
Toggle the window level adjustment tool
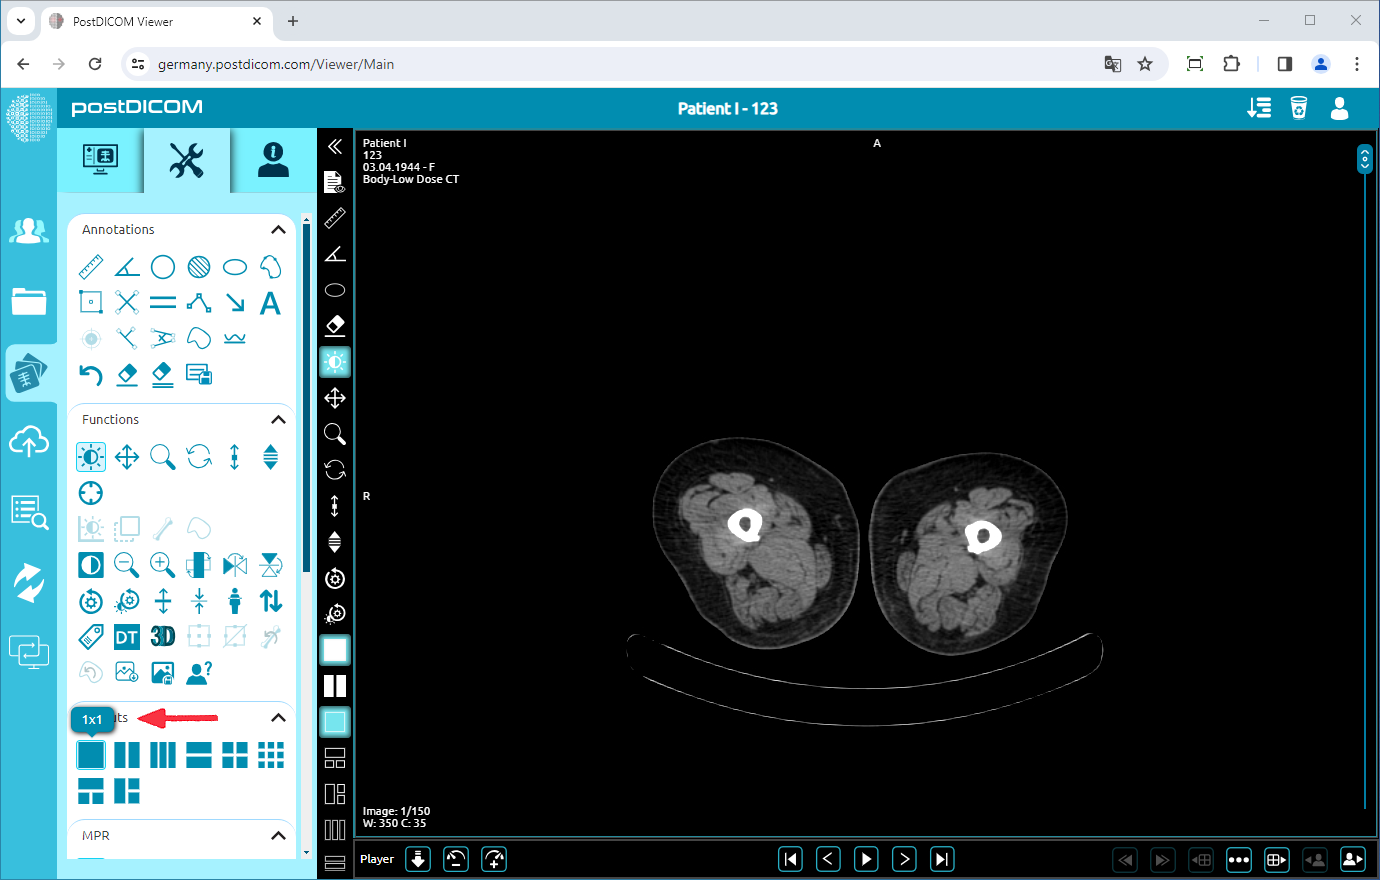pos(90,457)
